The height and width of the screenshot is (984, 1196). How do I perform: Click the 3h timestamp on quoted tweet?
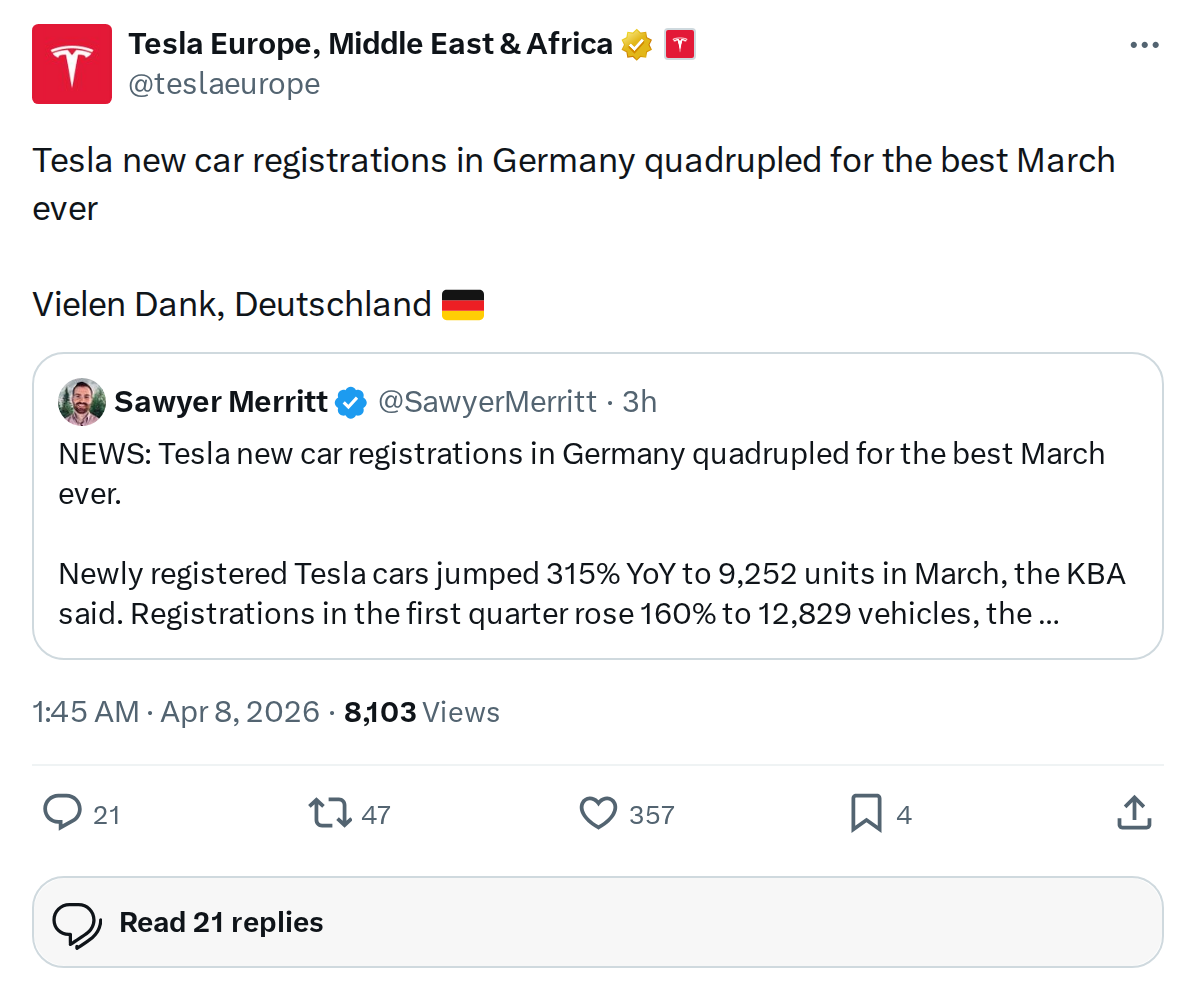tap(646, 401)
